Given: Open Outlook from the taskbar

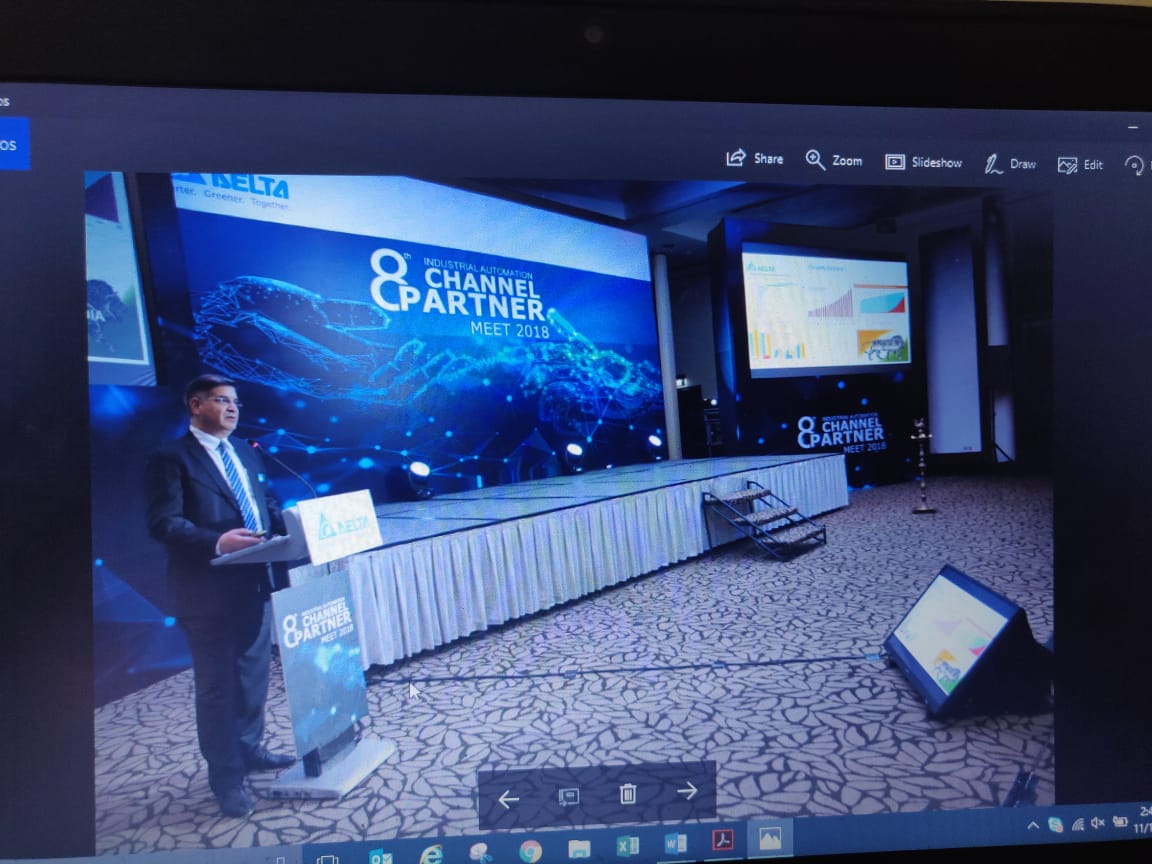Looking at the screenshot, I should (x=380, y=857).
